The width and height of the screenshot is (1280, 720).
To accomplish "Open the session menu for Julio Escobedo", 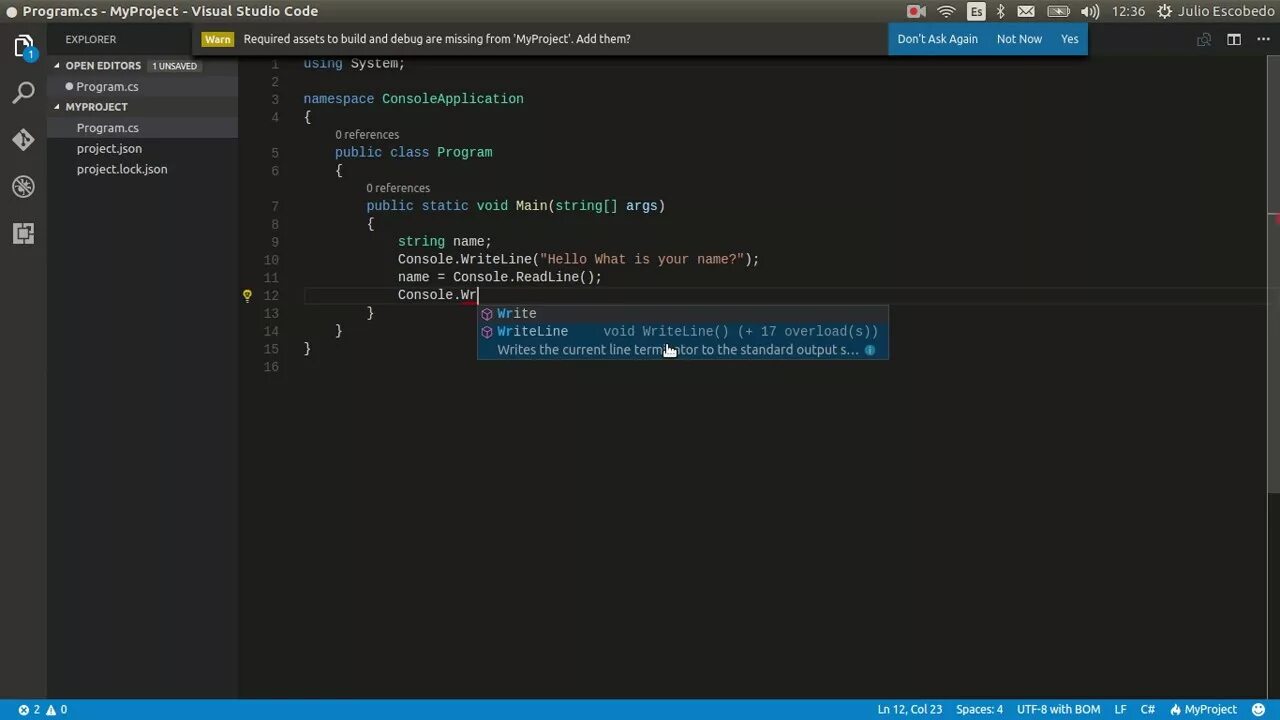I will coord(1215,11).
